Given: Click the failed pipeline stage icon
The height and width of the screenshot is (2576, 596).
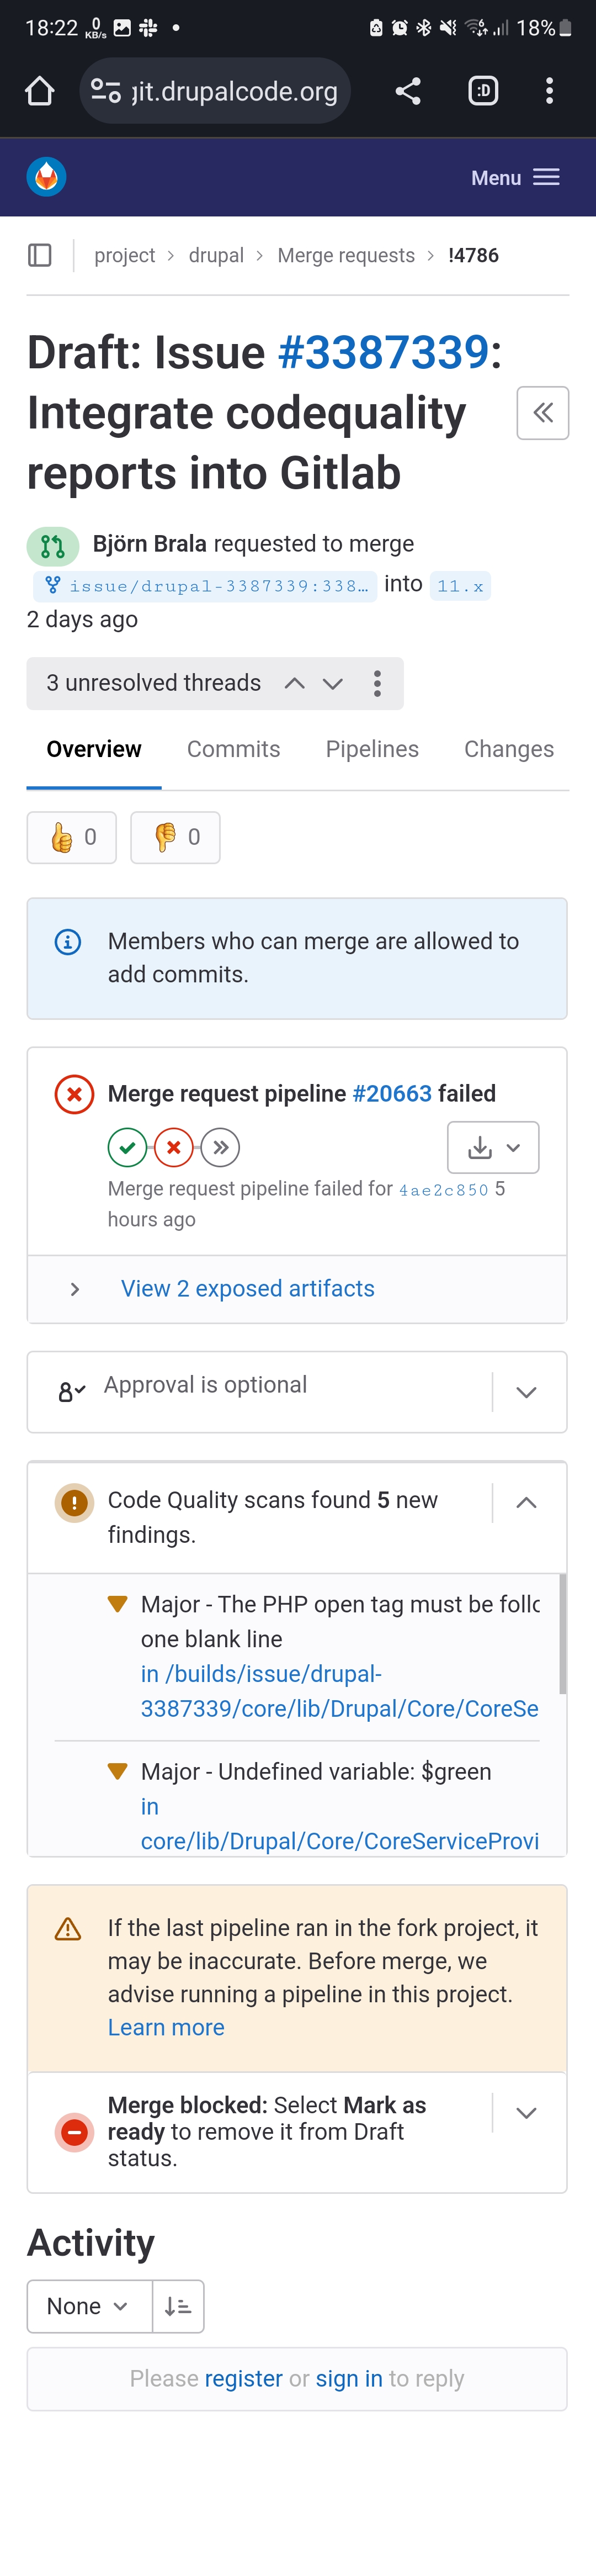Looking at the screenshot, I should [173, 1147].
